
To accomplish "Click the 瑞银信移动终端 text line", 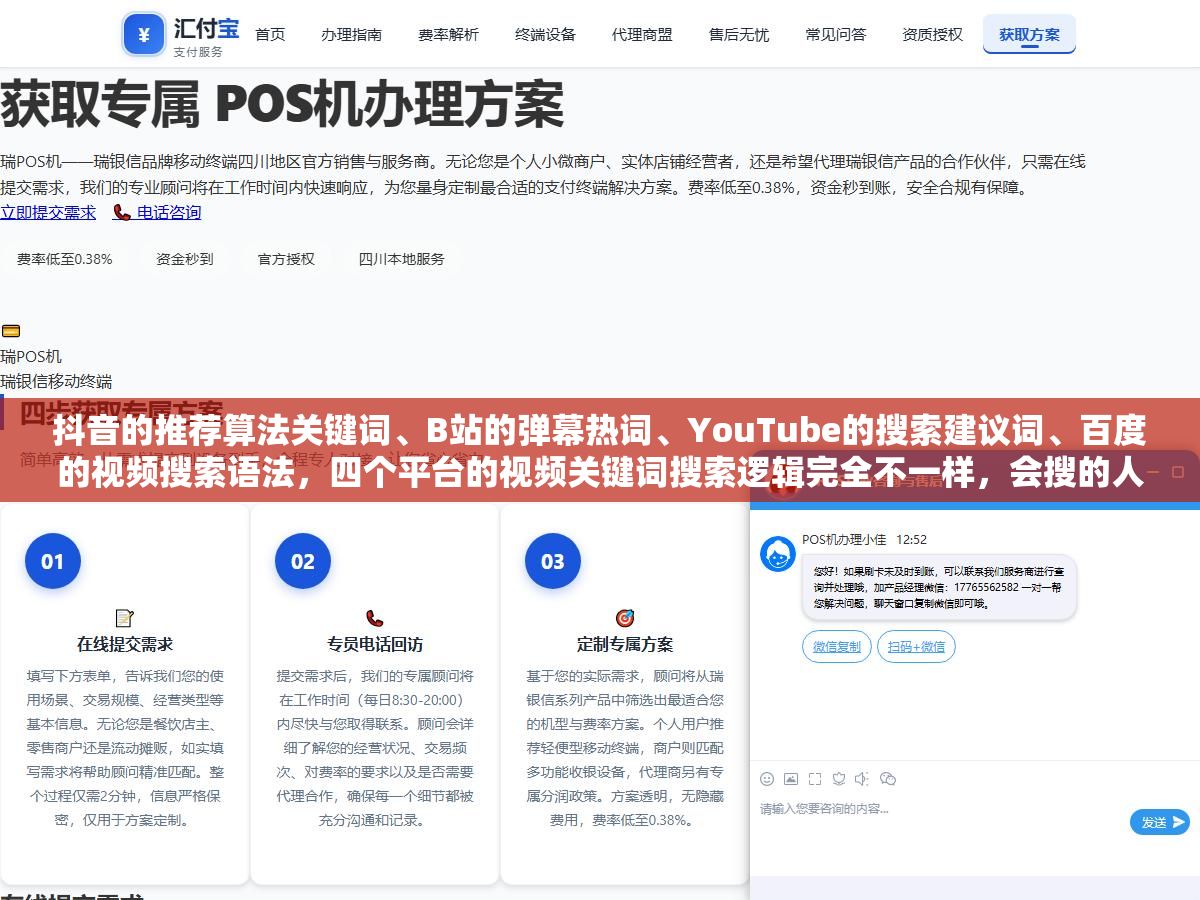I will click(x=56, y=381).
